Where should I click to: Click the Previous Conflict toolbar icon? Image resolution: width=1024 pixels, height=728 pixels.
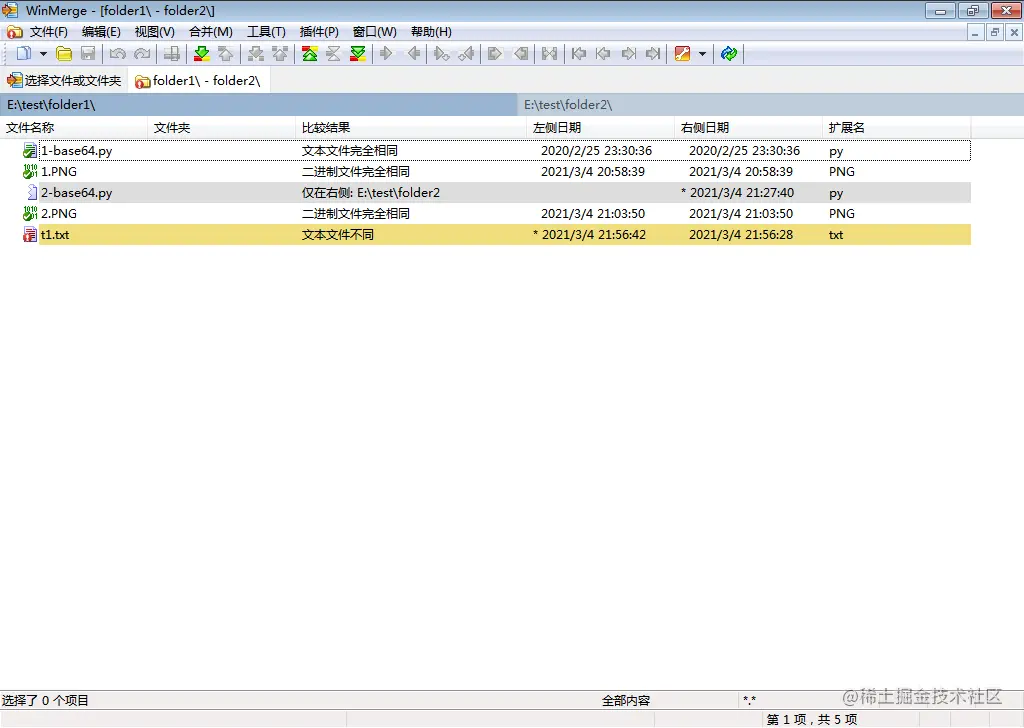(x=280, y=54)
